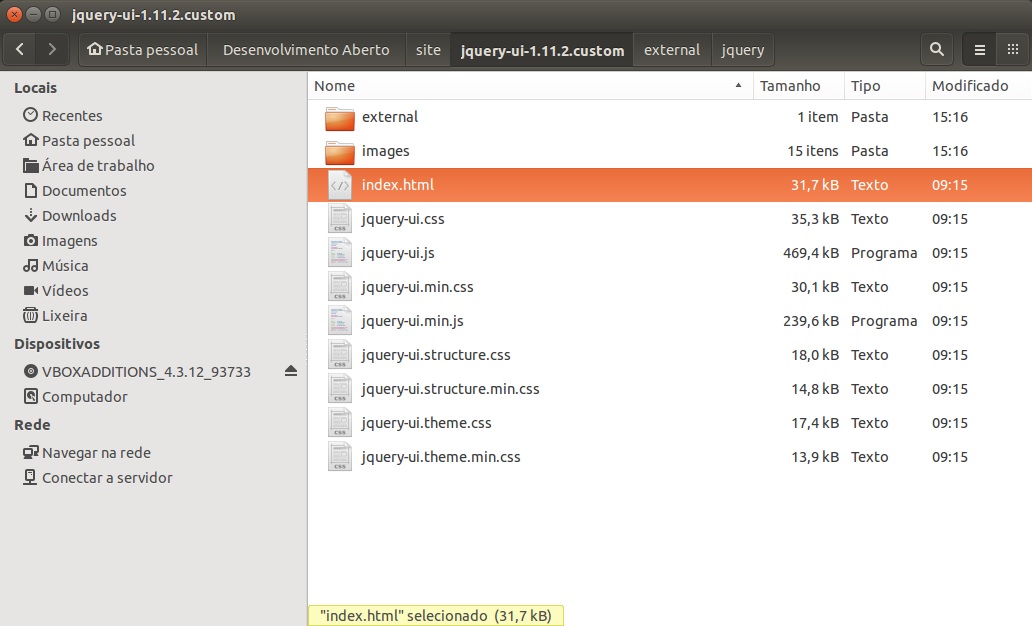Open Lixeira trash in sidebar
The width and height of the screenshot is (1032, 626).
(64, 316)
